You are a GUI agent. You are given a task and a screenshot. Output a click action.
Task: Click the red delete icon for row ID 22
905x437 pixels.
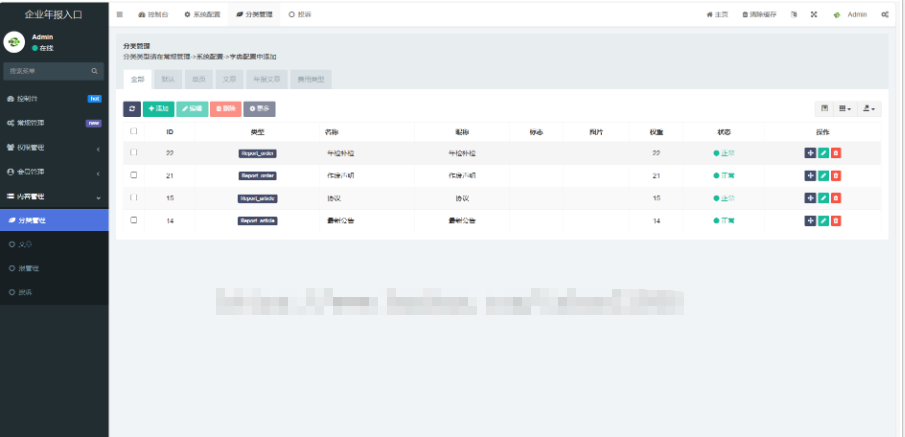836,153
